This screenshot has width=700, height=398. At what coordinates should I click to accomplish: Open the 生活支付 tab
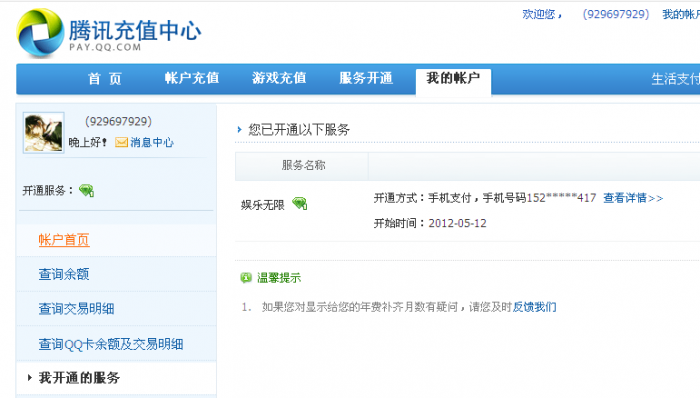(x=675, y=79)
